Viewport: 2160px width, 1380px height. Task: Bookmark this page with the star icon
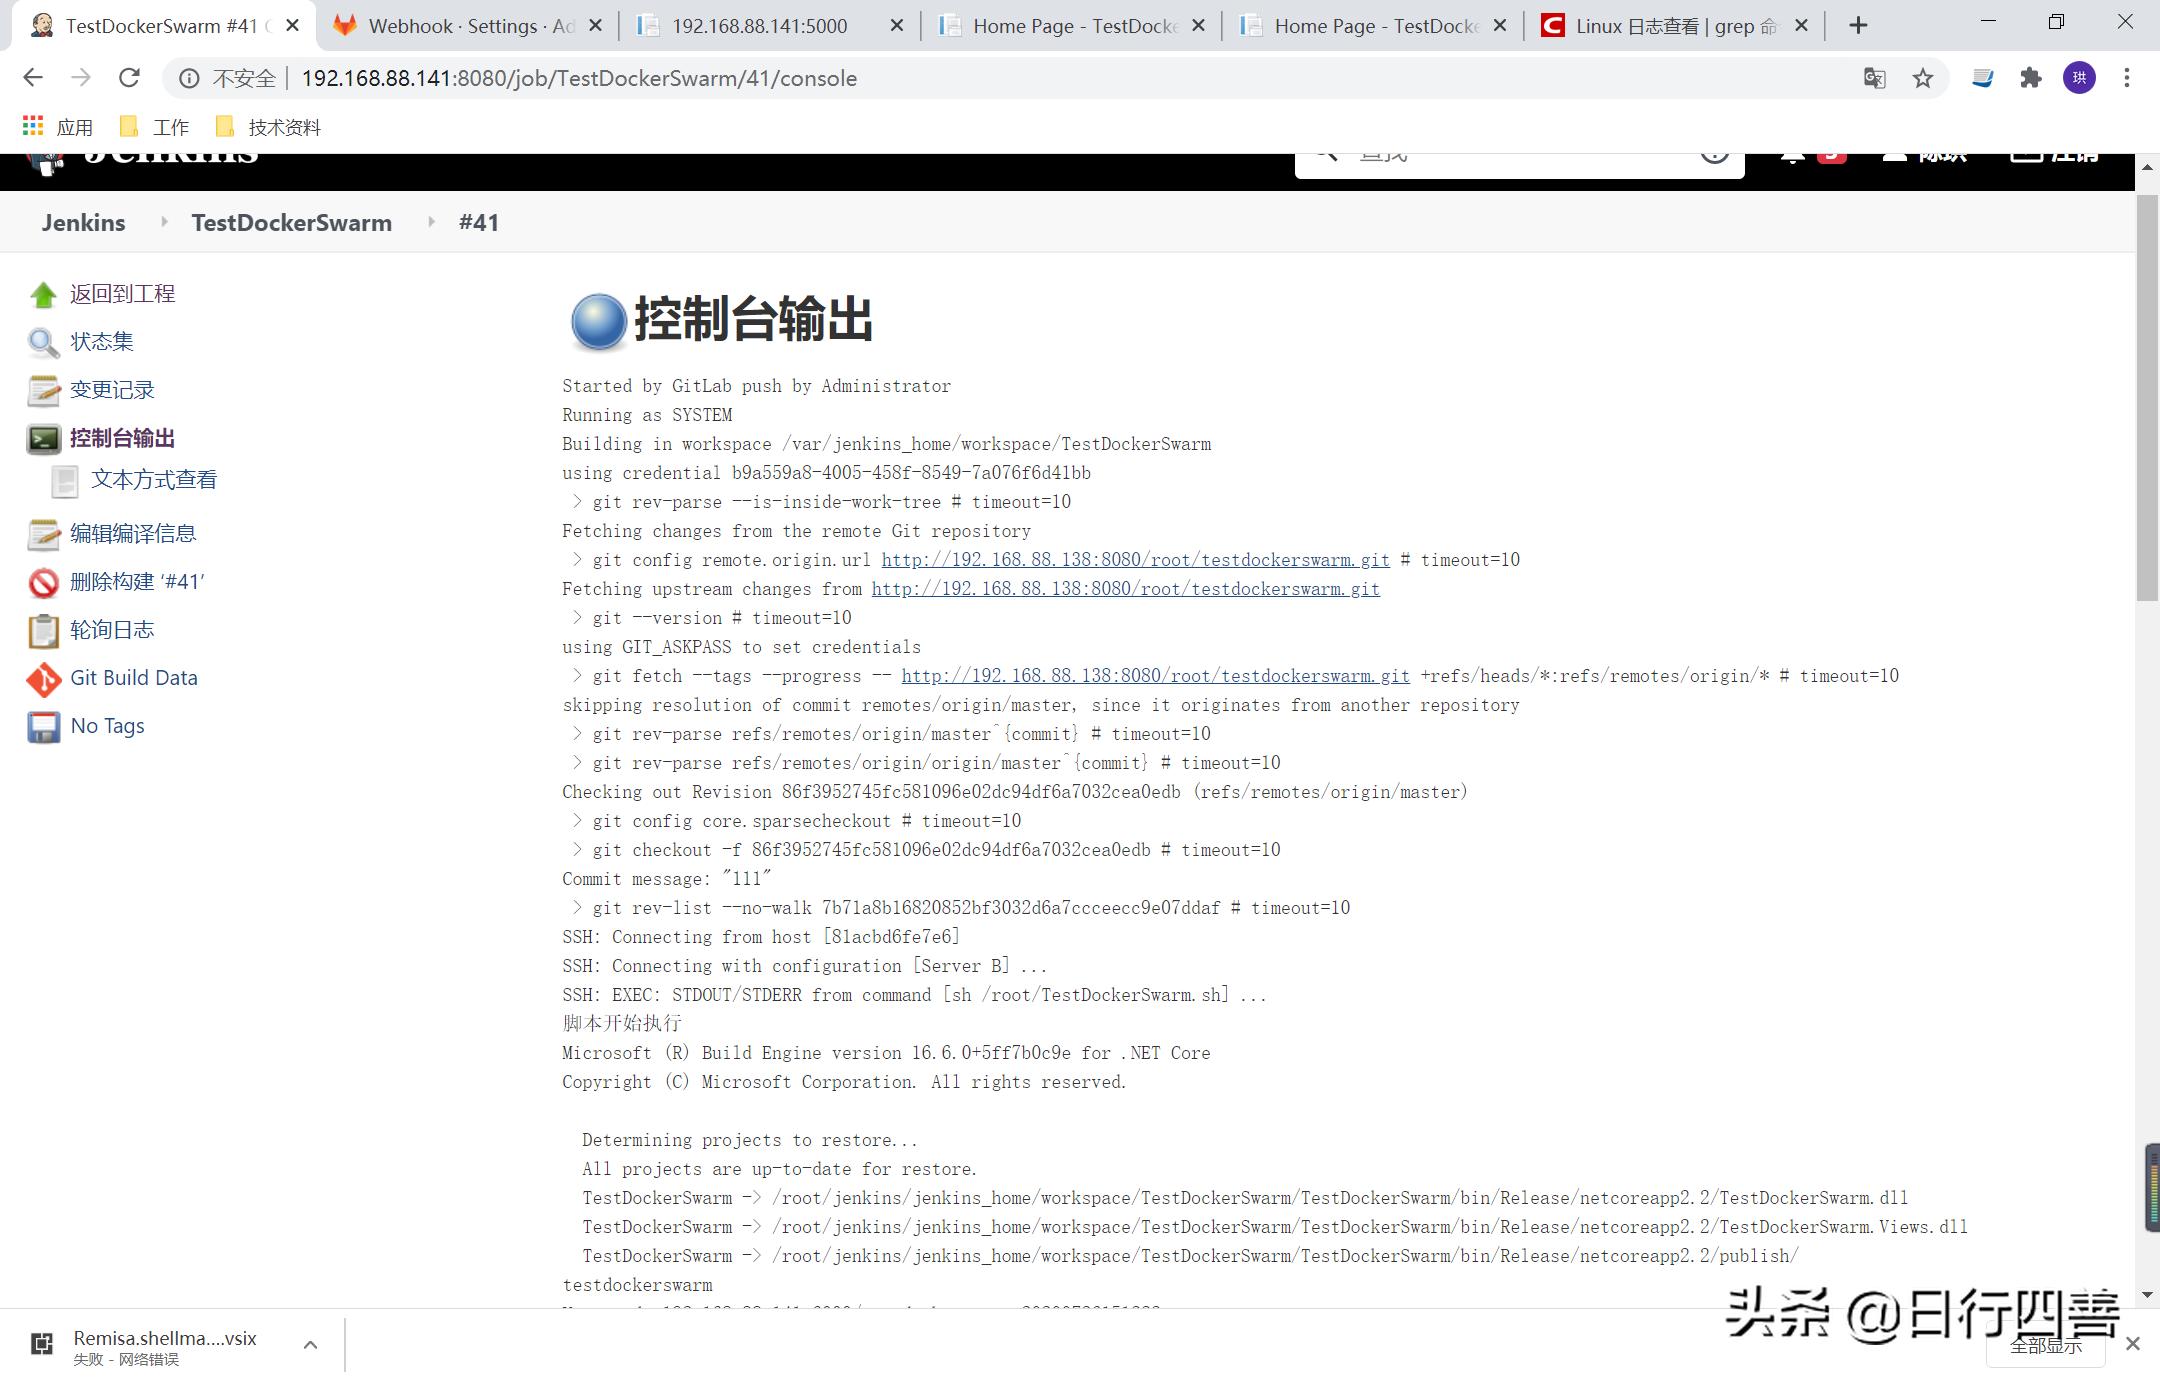click(x=1923, y=77)
